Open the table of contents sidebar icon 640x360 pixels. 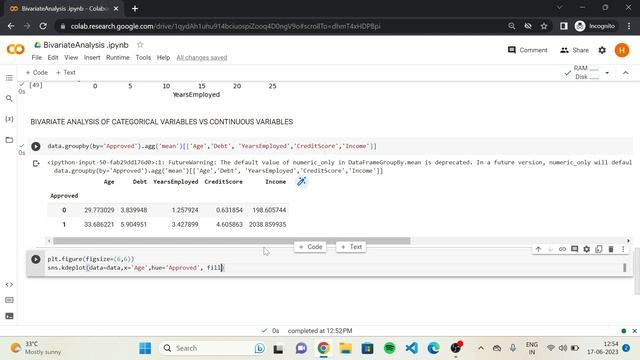9,78
